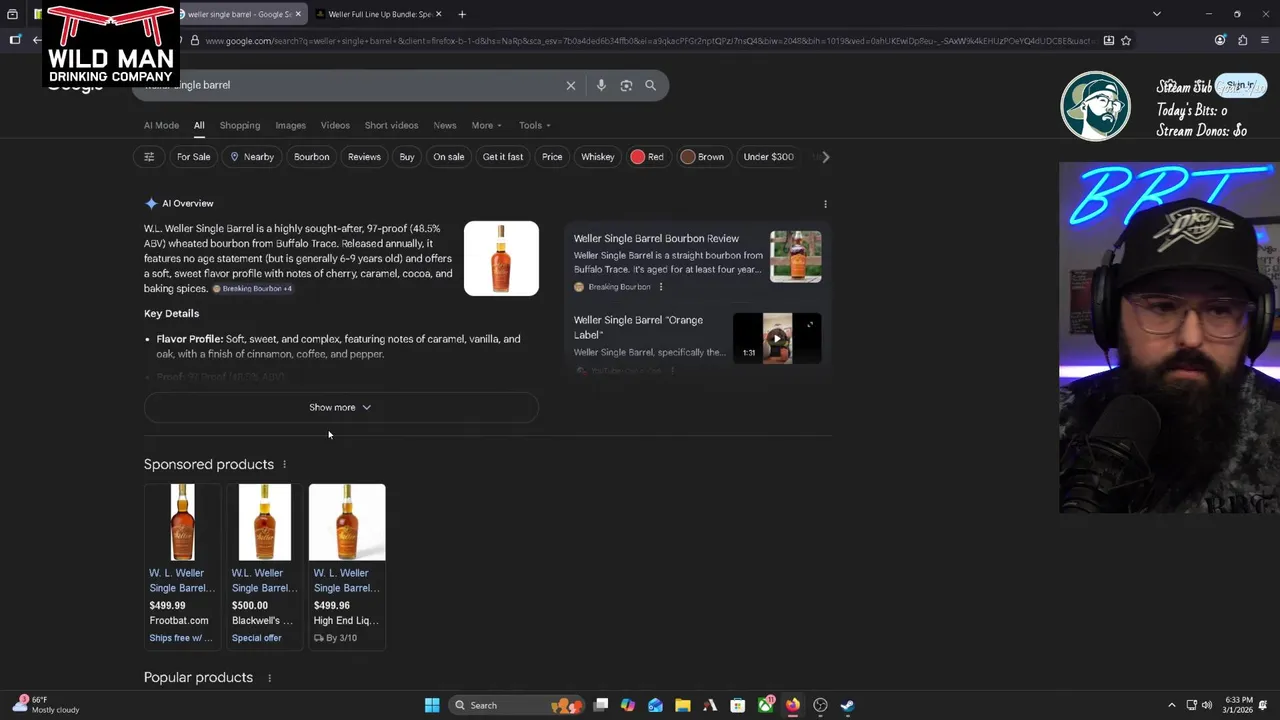Open search by image lens

[626, 86]
